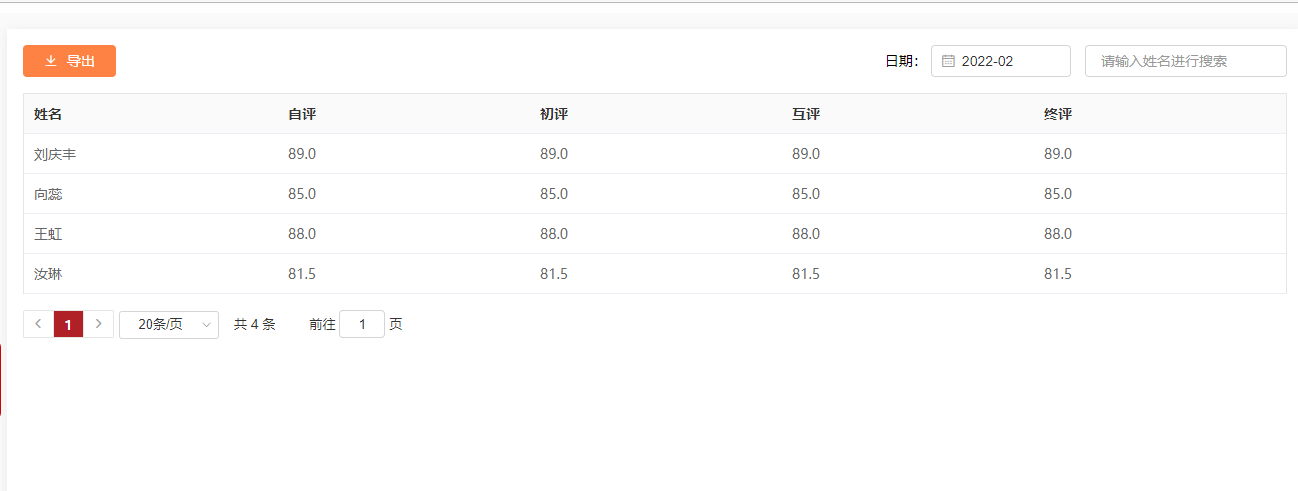Open the 20条/页 page size selector
Image resolution: width=1298 pixels, height=491 pixels.
[x=169, y=324]
